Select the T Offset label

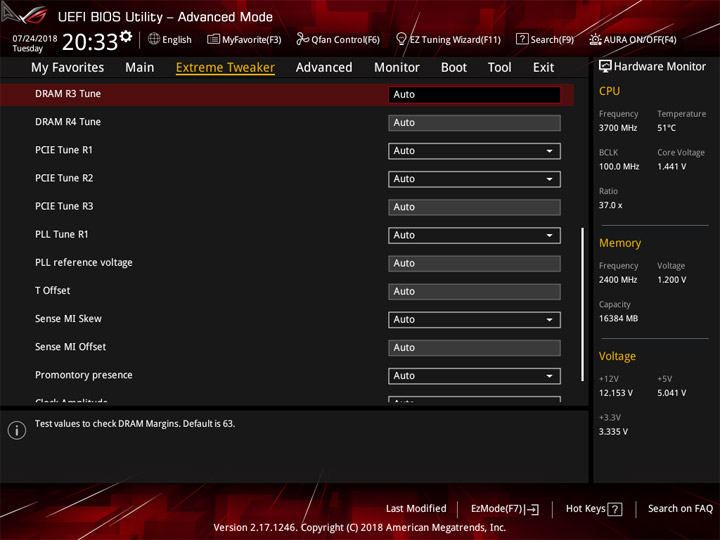53,291
